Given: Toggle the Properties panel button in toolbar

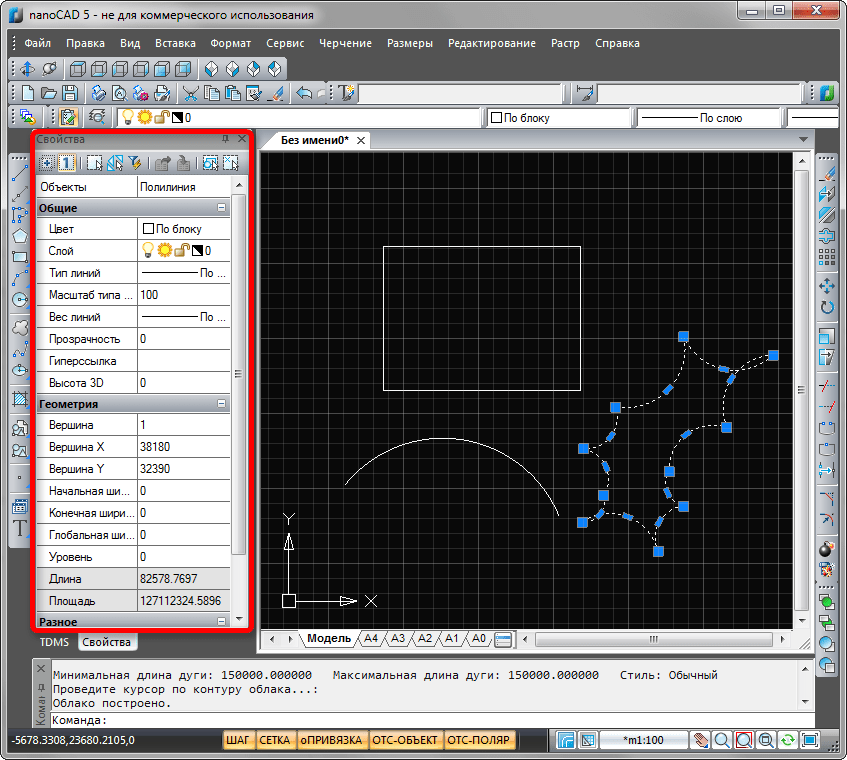Looking at the screenshot, I should [x=68, y=117].
